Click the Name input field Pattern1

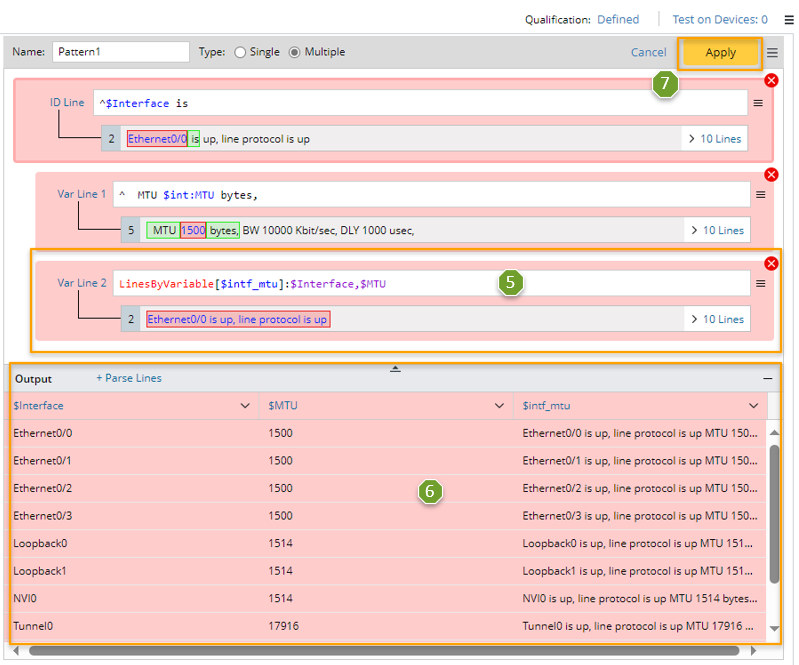click(120, 52)
